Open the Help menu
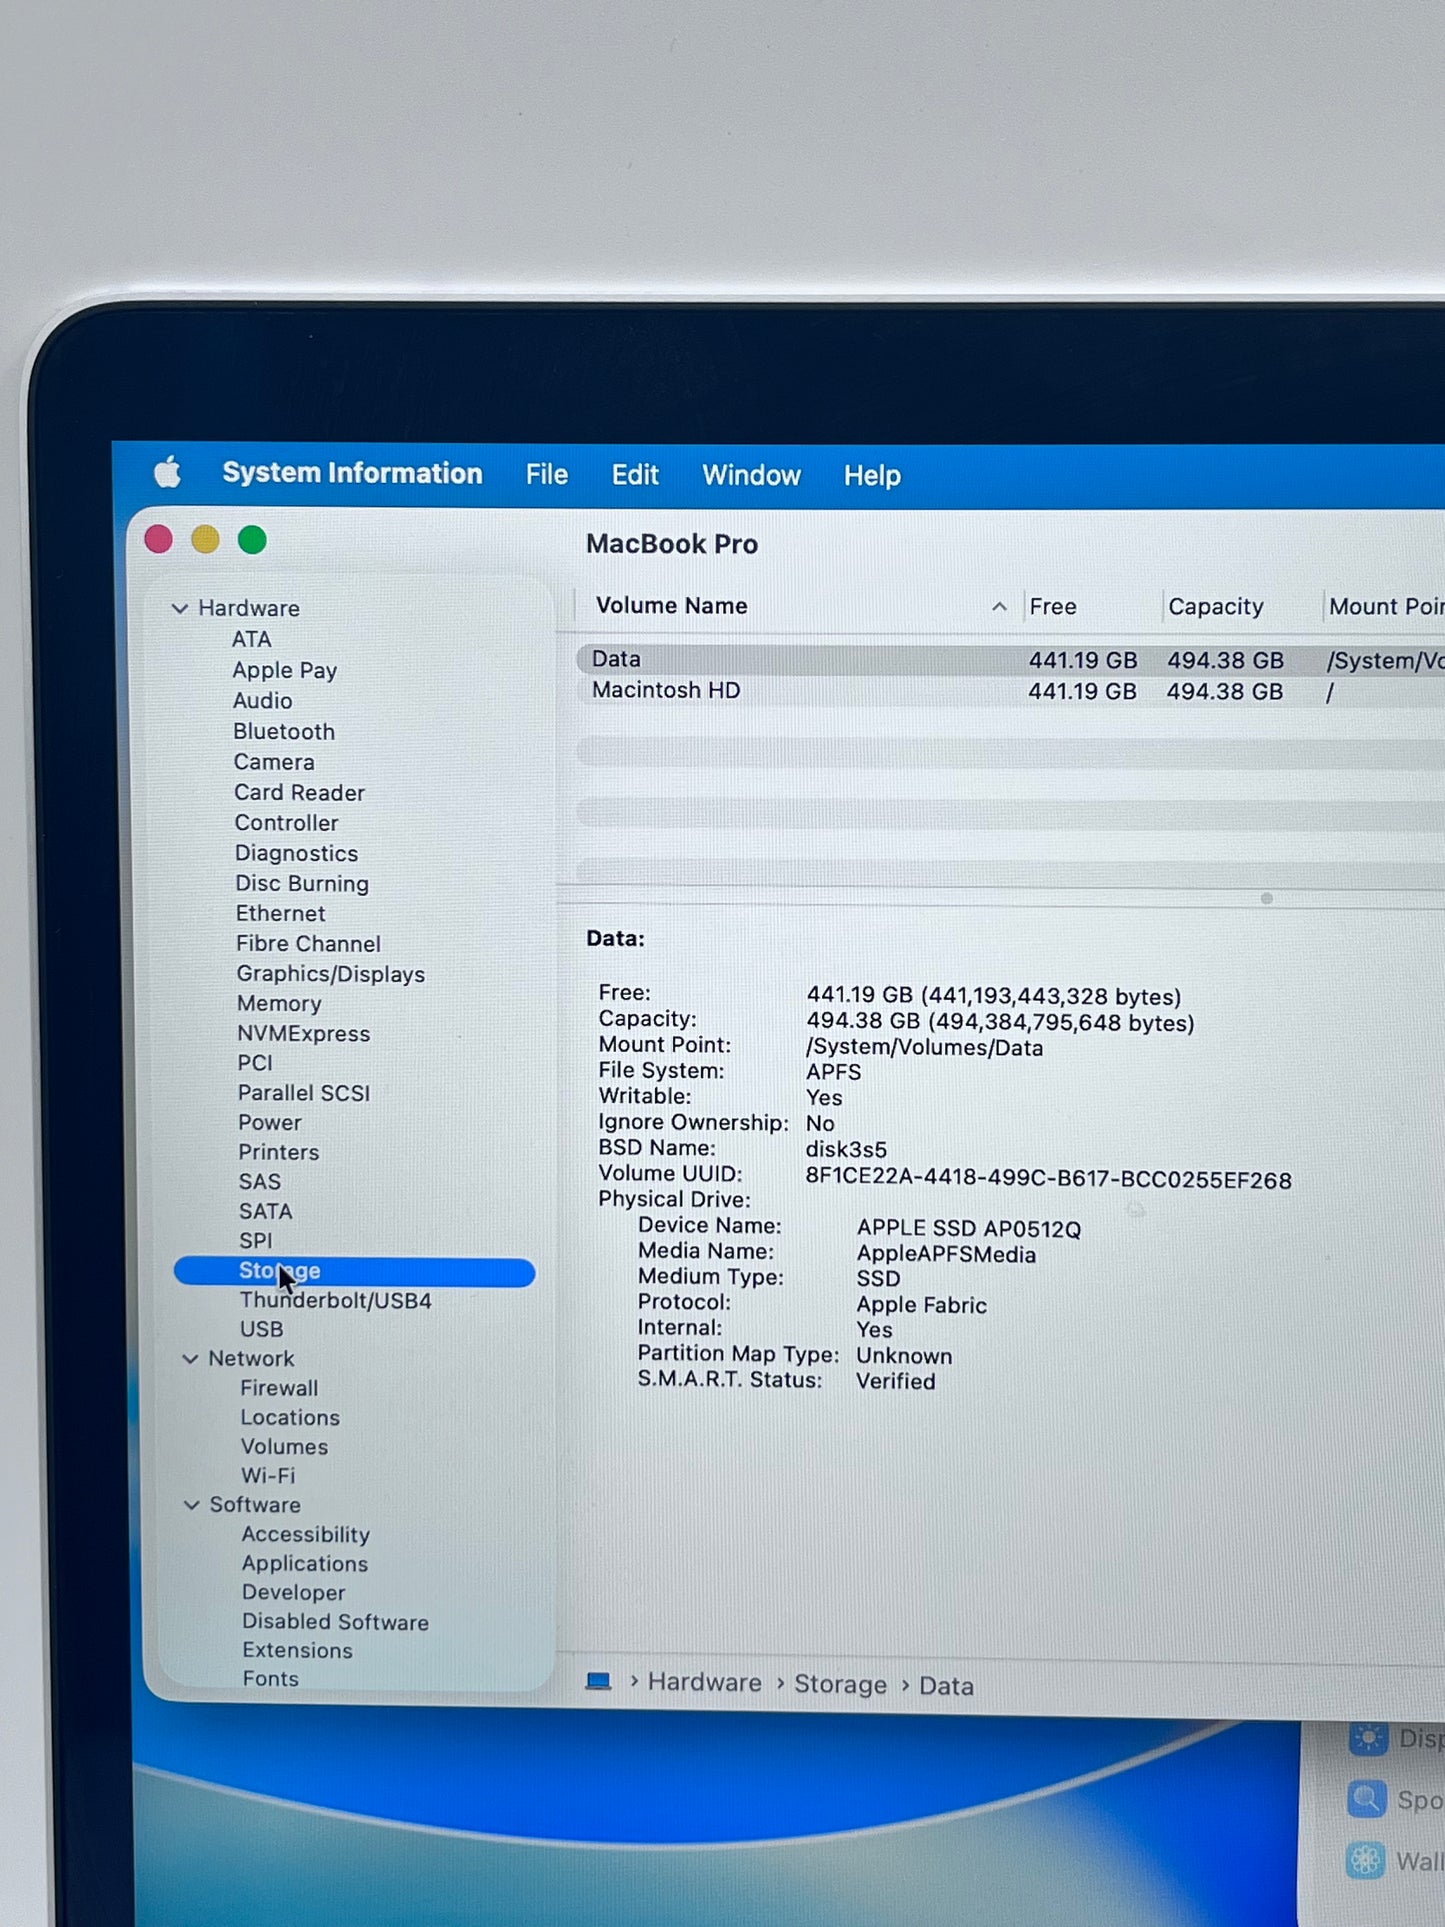The width and height of the screenshot is (1445, 1927). tap(872, 475)
